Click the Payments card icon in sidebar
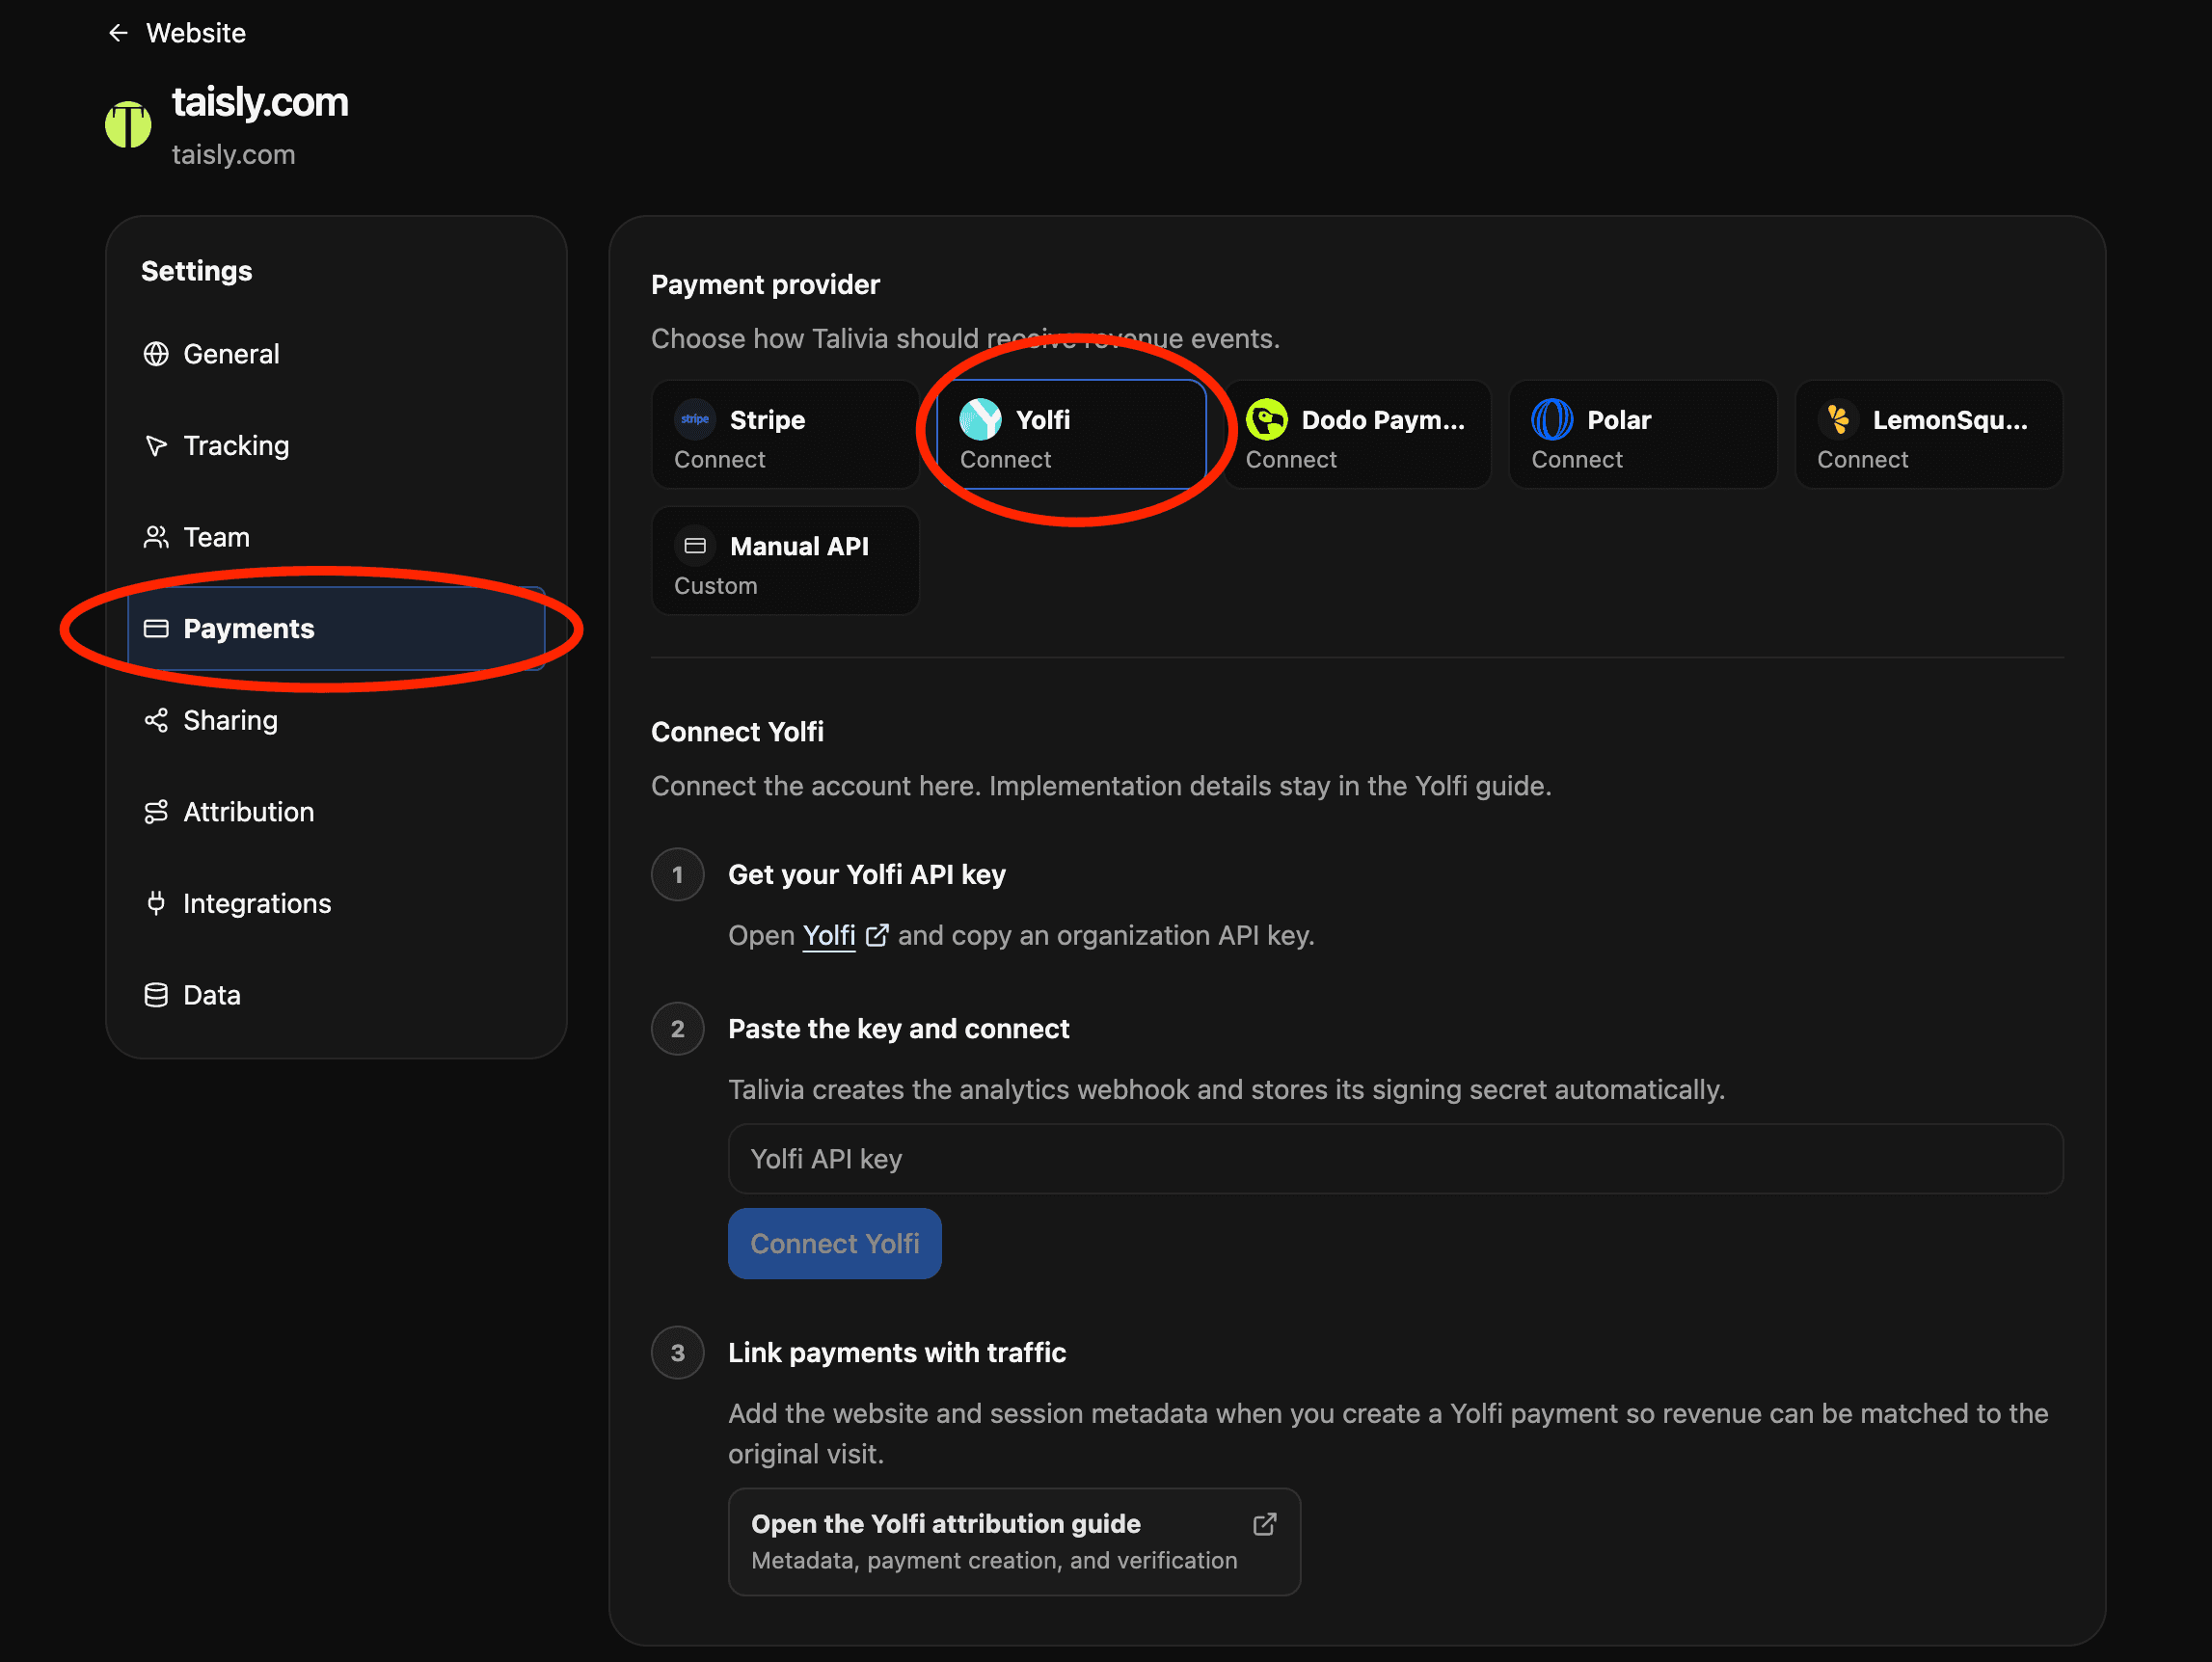 pyautogui.click(x=156, y=629)
